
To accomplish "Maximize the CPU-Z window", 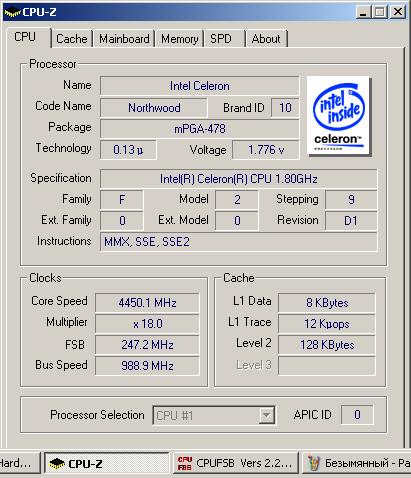I will [x=380, y=12].
